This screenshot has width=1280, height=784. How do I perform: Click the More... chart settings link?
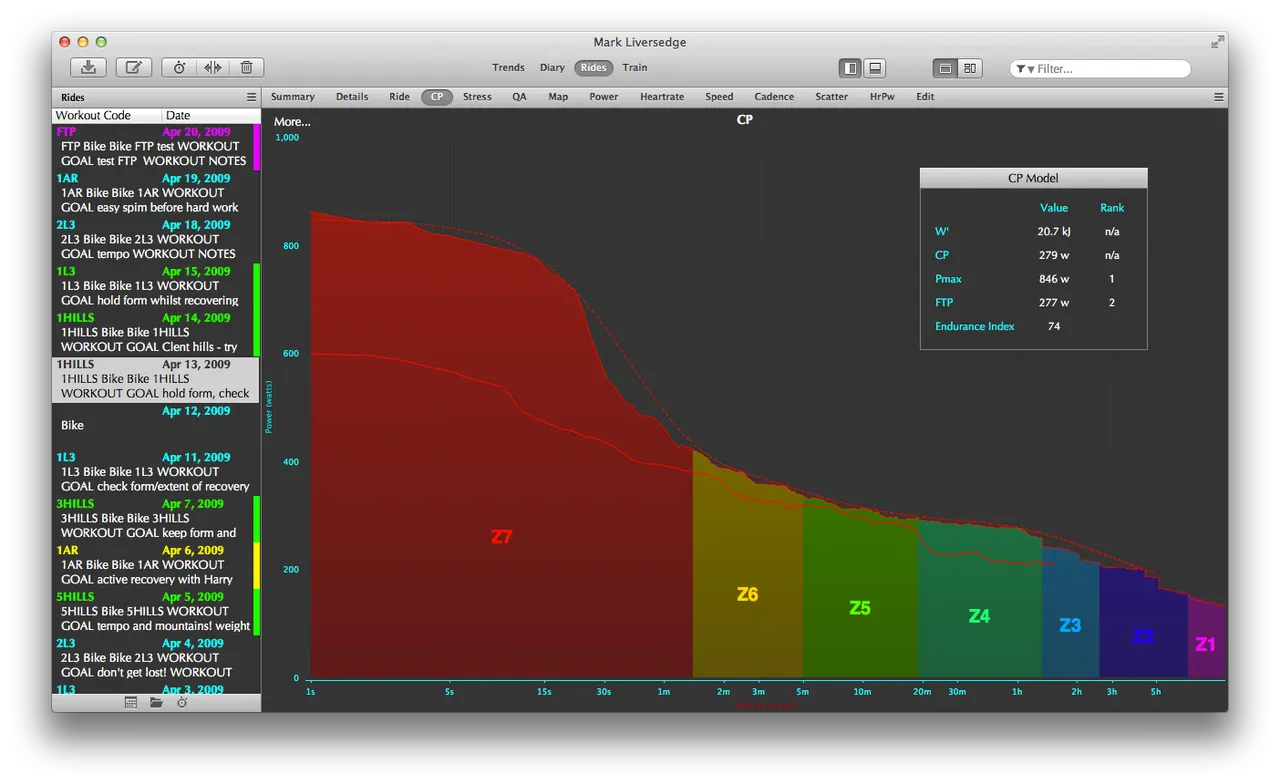click(292, 122)
